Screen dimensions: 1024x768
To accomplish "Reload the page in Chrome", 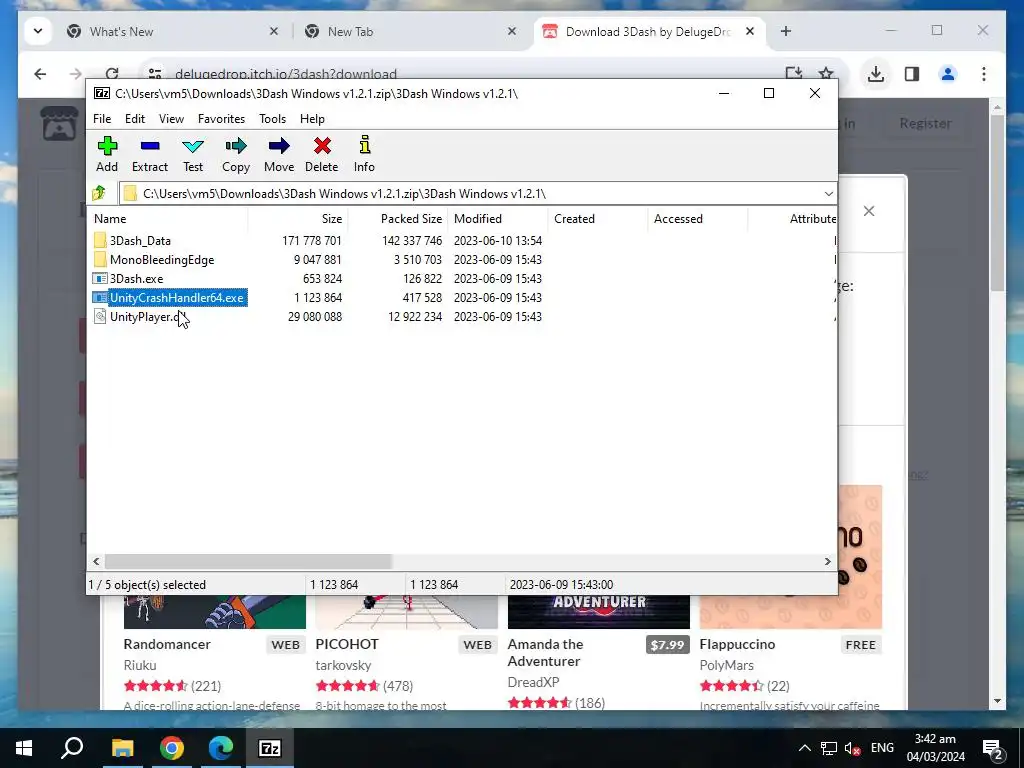I will [112, 74].
